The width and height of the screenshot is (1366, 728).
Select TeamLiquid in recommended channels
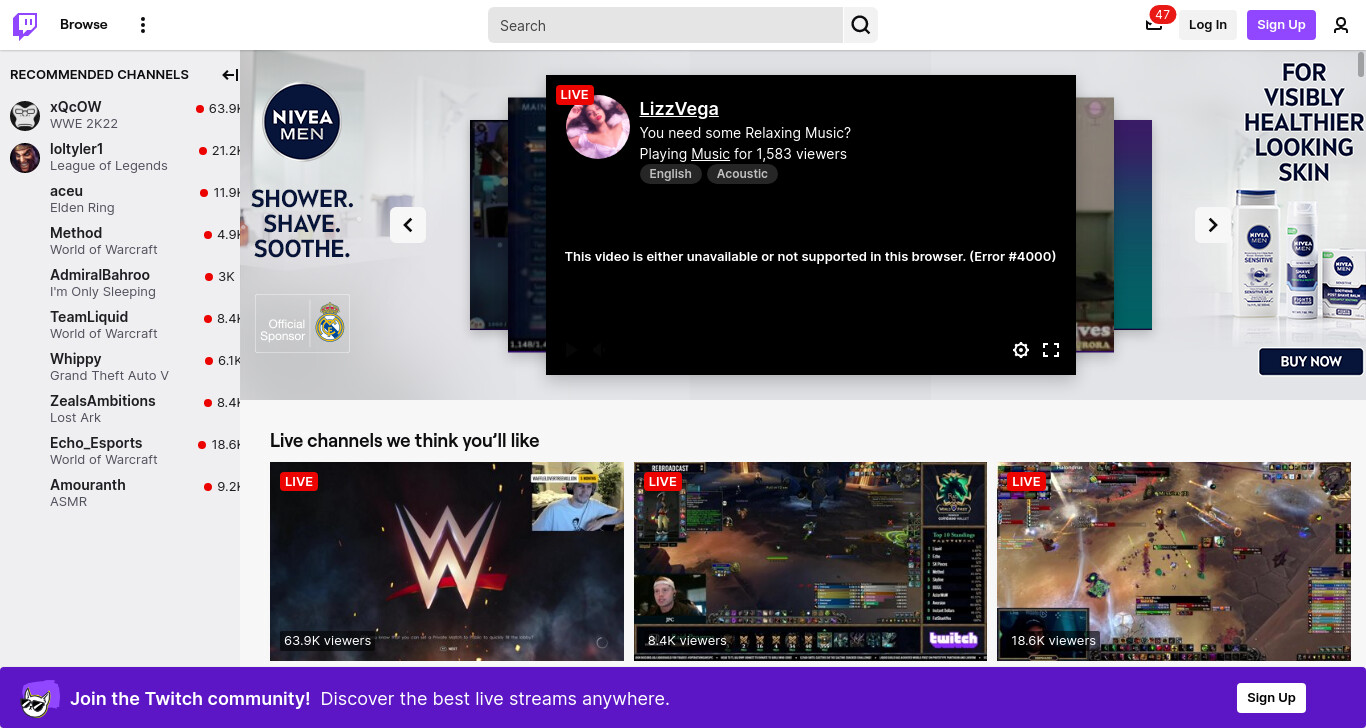pyautogui.click(x=120, y=325)
